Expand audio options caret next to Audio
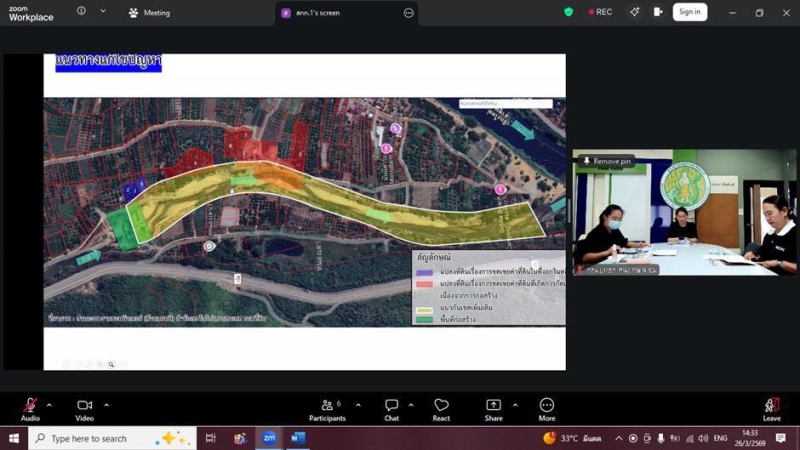 pyautogui.click(x=49, y=405)
